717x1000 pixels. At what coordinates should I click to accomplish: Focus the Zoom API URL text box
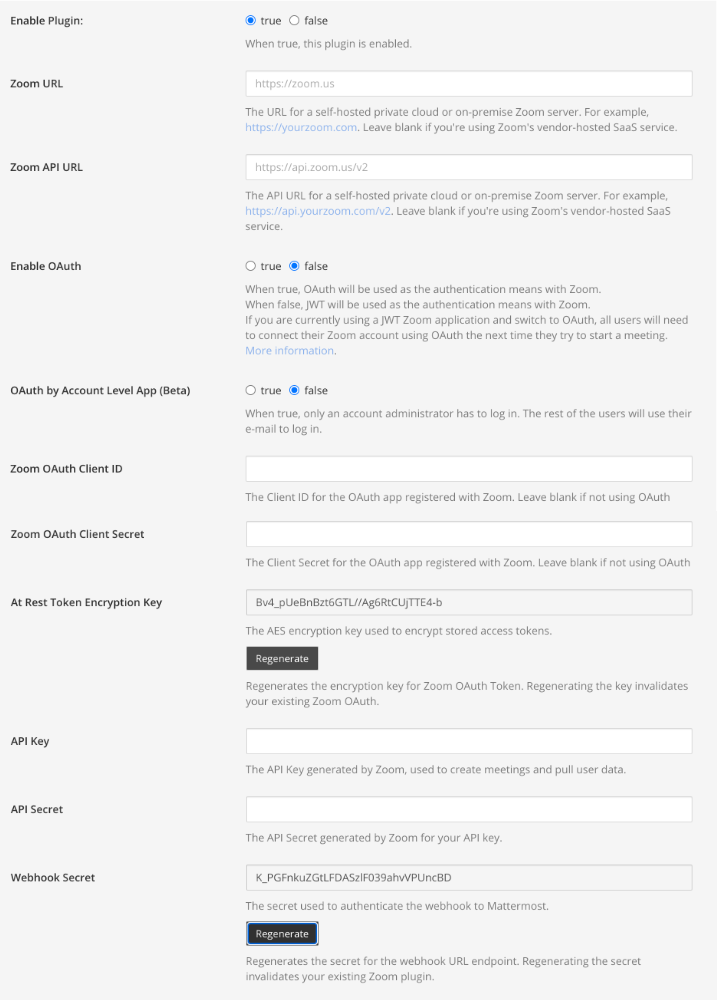coord(468,167)
